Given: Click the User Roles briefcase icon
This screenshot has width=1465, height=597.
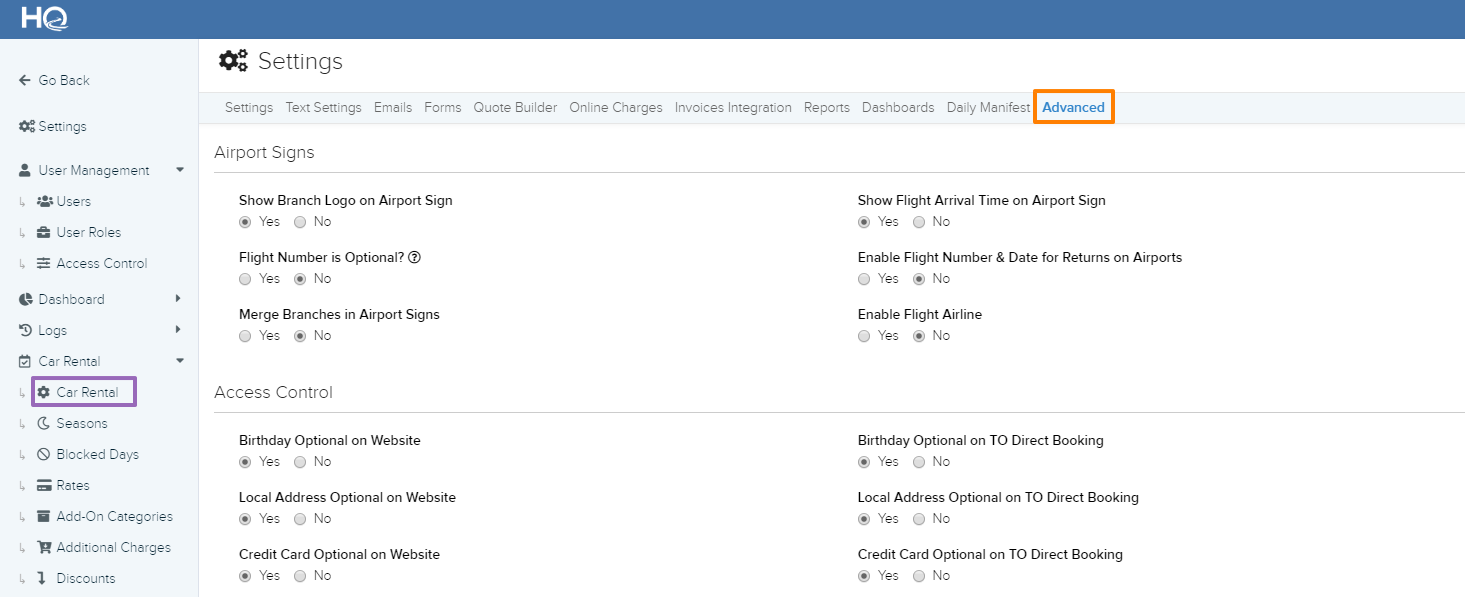Looking at the screenshot, I should tap(44, 232).
